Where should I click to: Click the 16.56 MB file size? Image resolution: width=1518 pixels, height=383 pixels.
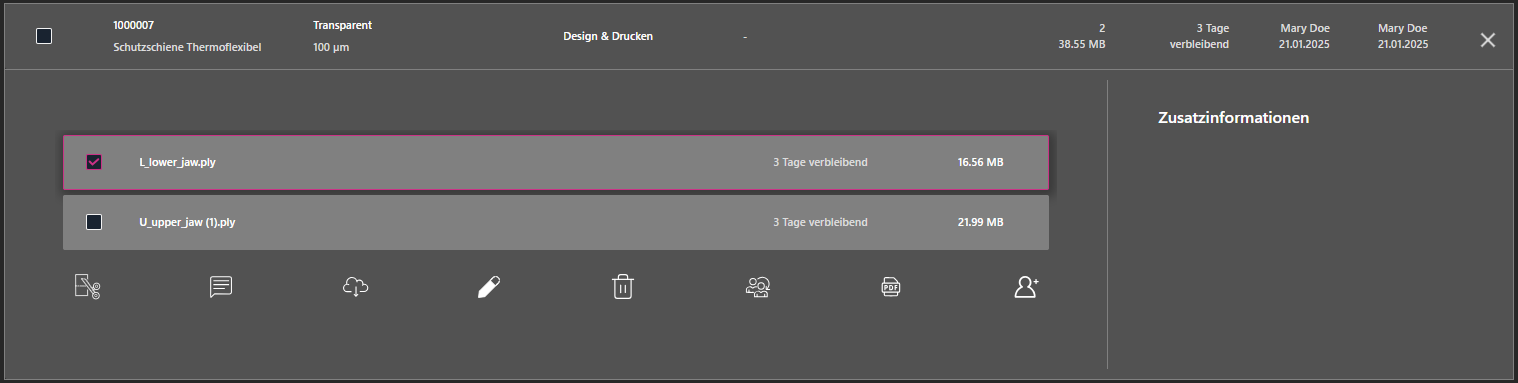[980, 162]
